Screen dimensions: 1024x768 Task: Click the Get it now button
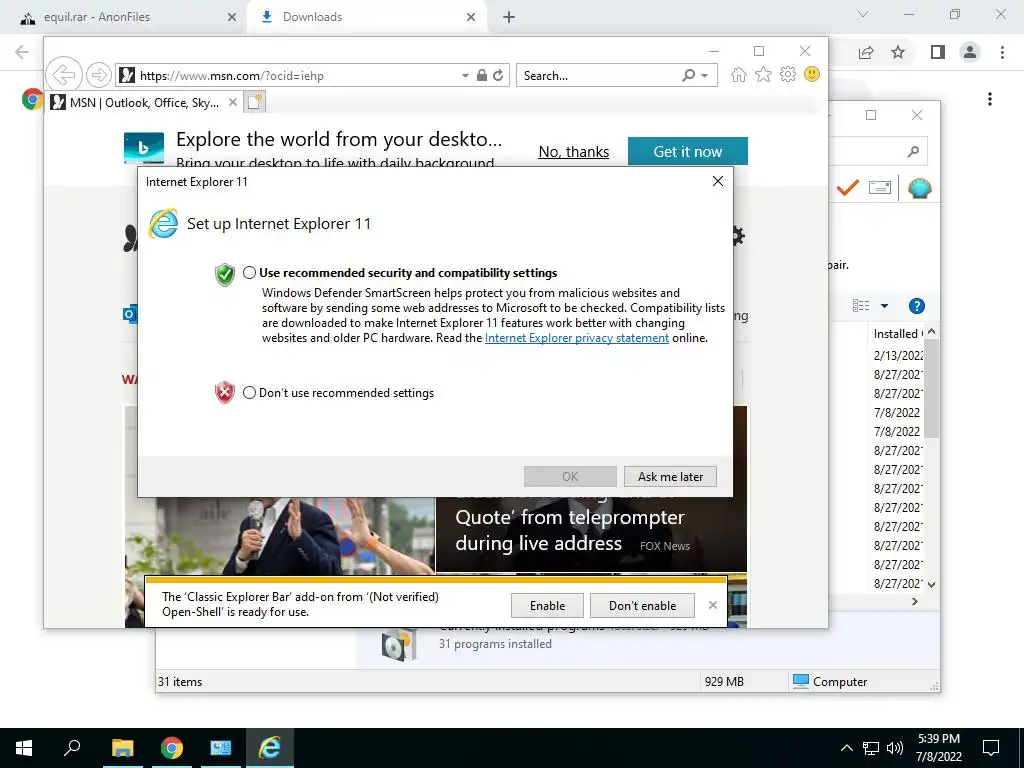pos(688,152)
